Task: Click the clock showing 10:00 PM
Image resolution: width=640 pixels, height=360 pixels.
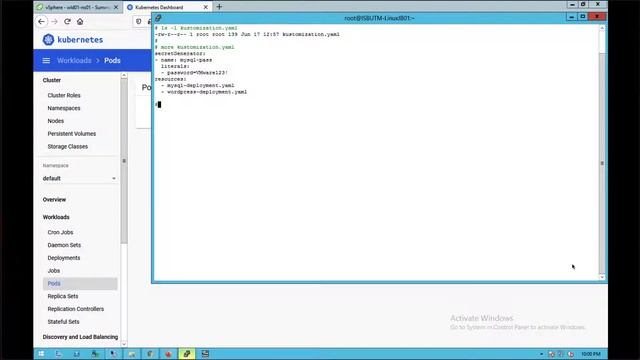Action: (591, 354)
